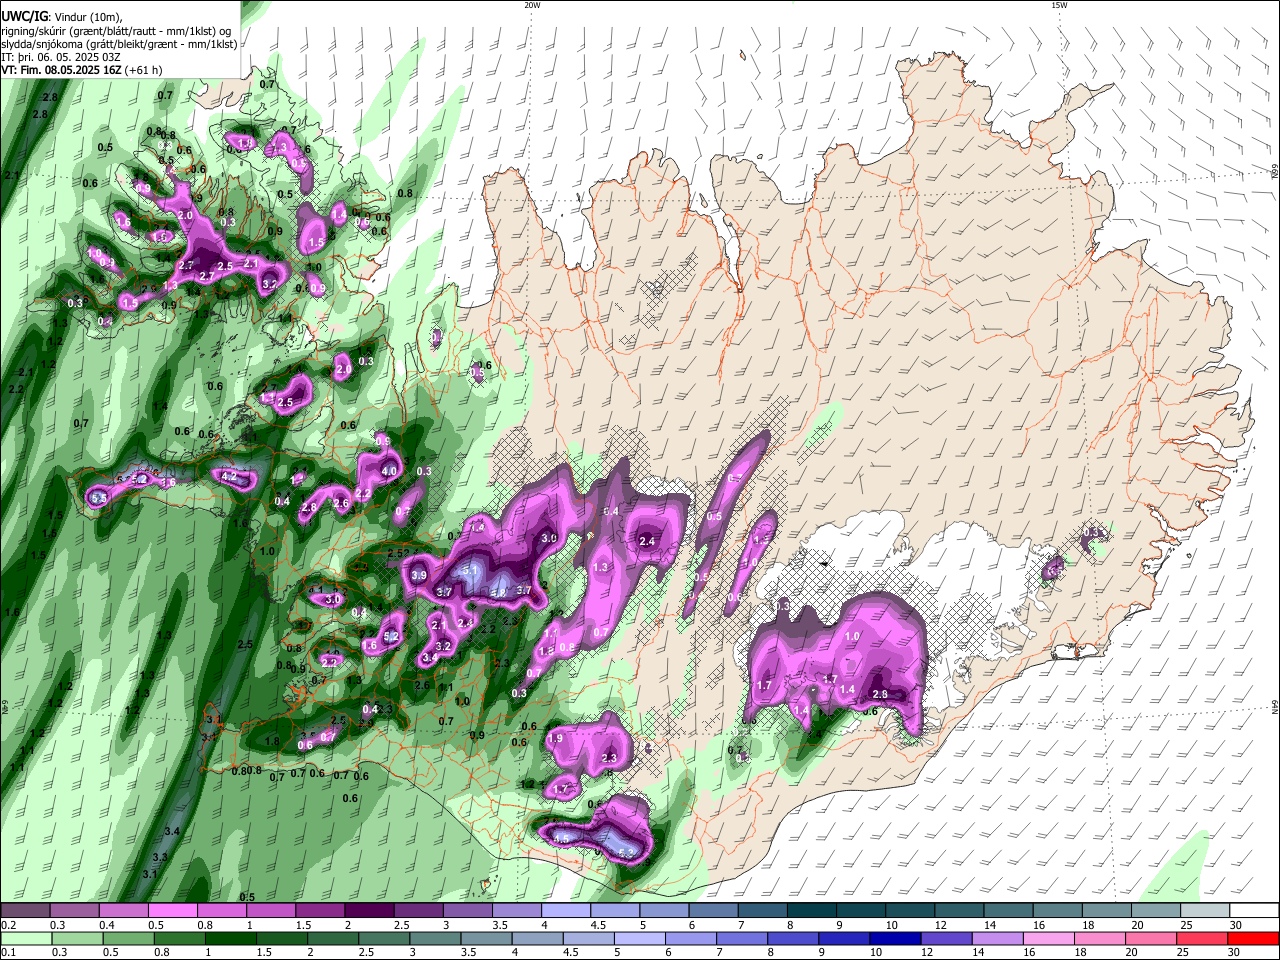Select the "slydda/snjókoma (grátt/bleikt/grænt" legend line

click(119, 44)
